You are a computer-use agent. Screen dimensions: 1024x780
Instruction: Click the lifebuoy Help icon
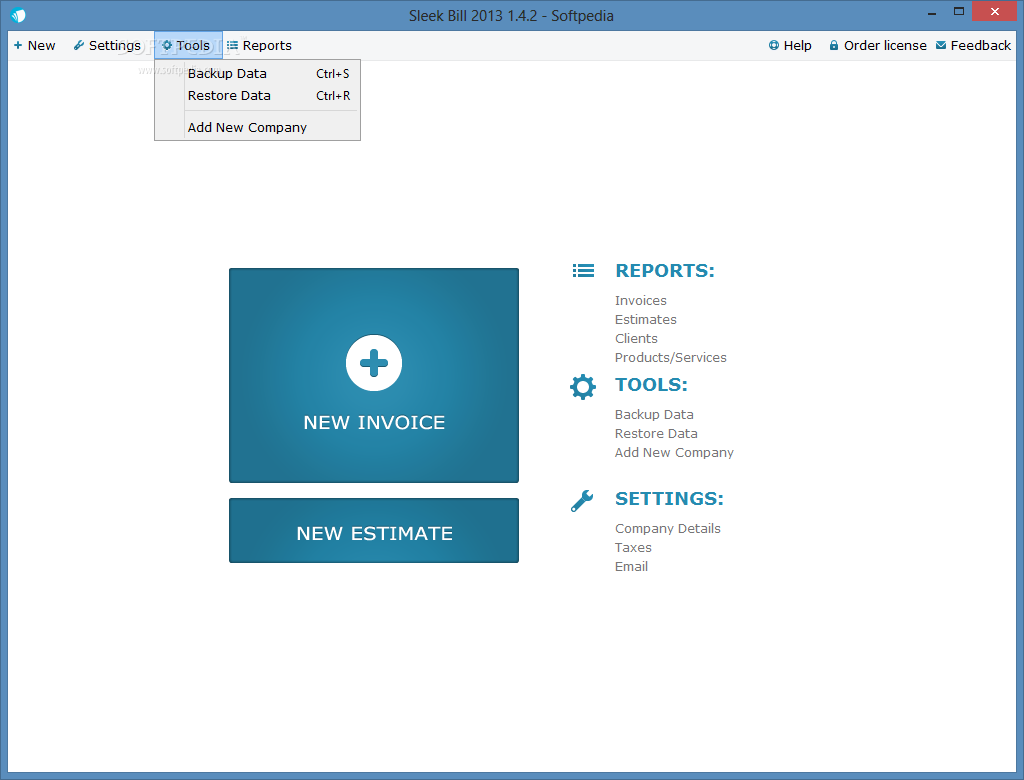[x=774, y=45]
